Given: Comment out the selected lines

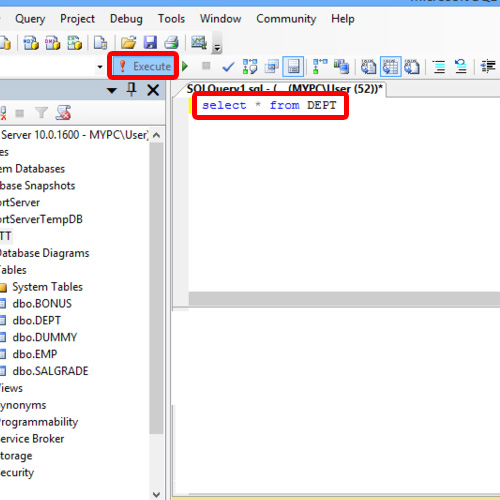Looking at the screenshot, I should point(439,66).
